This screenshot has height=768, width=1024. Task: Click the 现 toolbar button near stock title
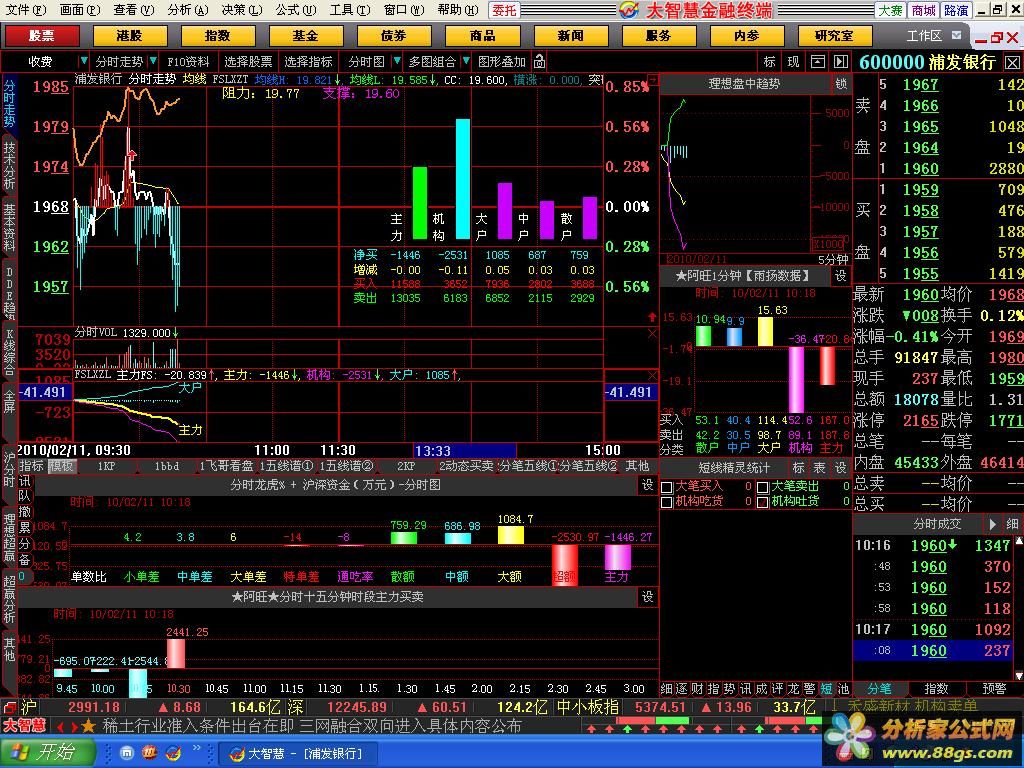tap(793, 61)
